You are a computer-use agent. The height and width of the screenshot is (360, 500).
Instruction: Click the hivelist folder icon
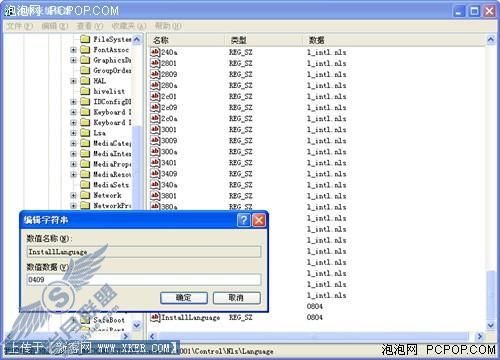pyautogui.click(x=85, y=91)
